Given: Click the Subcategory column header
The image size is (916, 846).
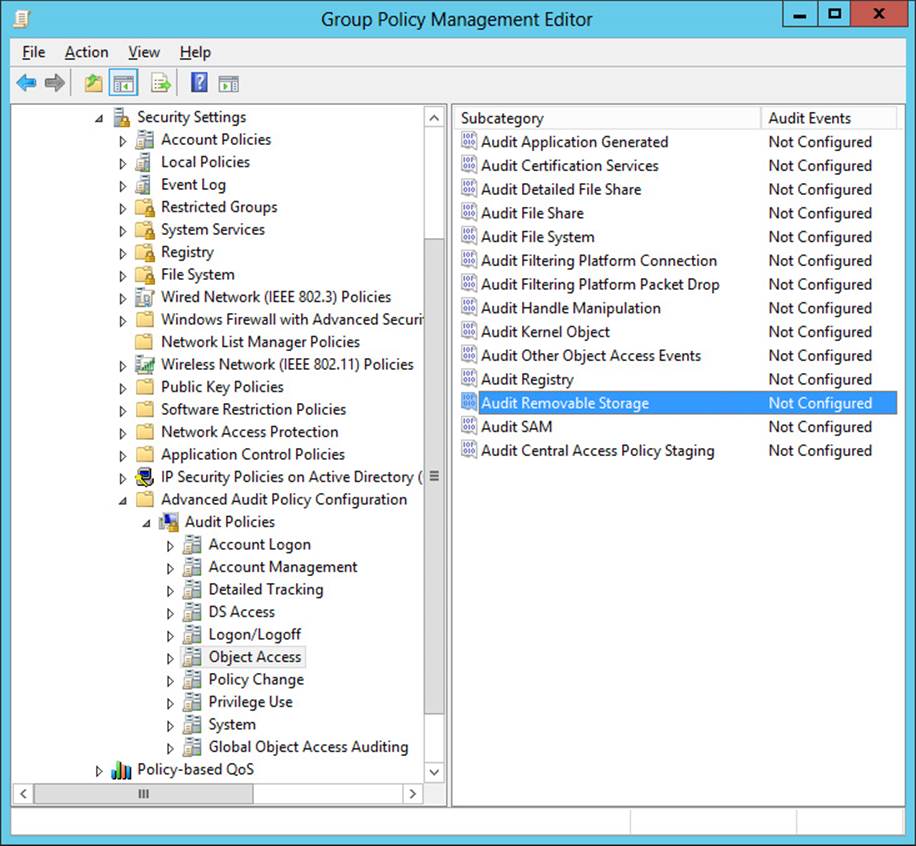Looking at the screenshot, I should point(608,118).
